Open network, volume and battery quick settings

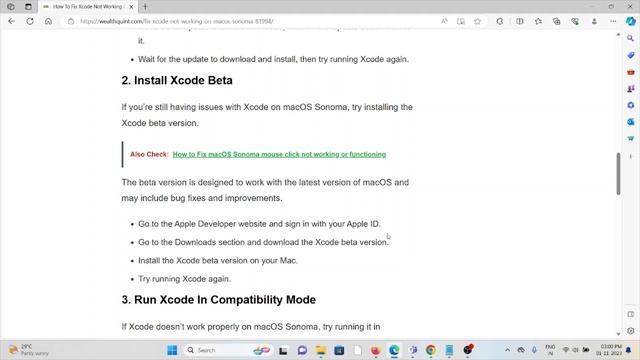(x=576, y=350)
